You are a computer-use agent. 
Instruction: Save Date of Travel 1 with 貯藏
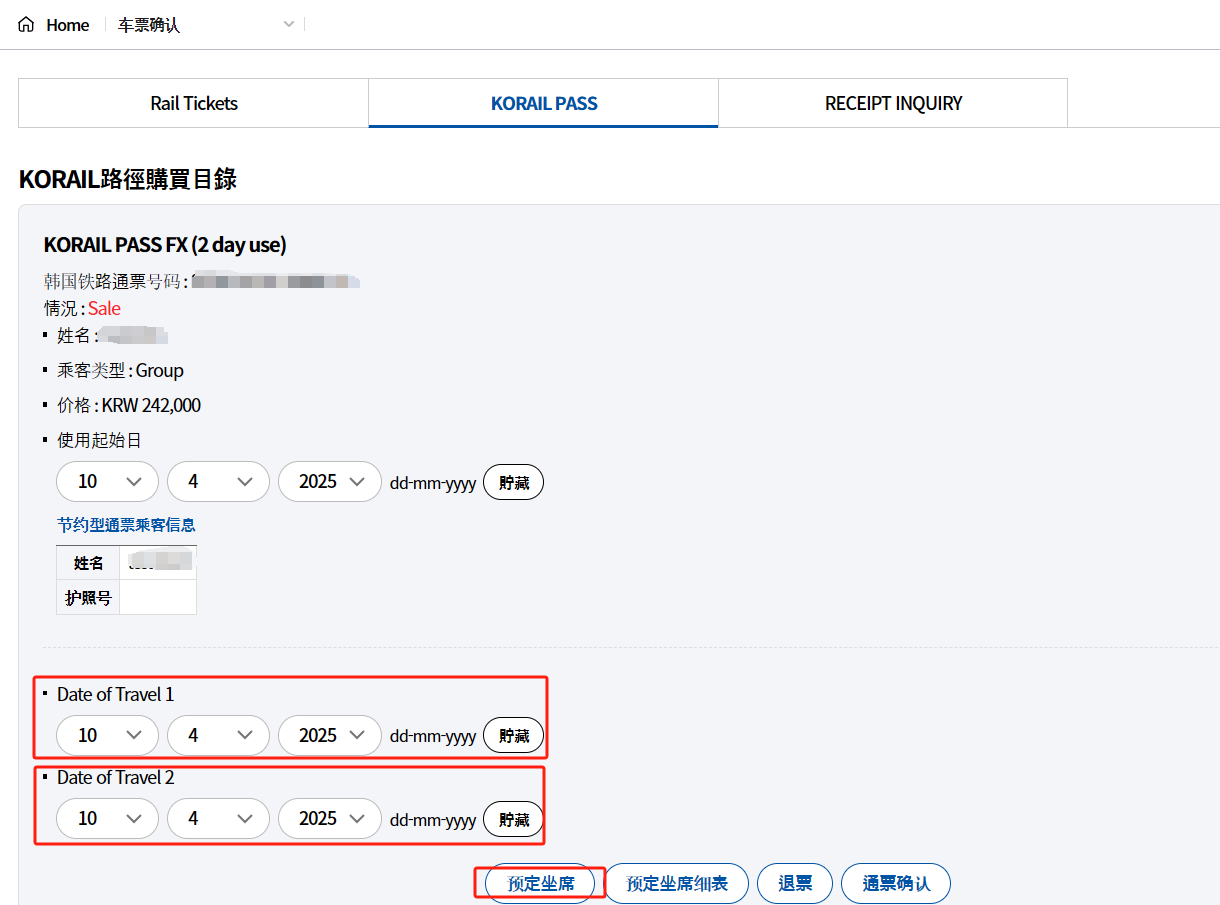tap(513, 735)
